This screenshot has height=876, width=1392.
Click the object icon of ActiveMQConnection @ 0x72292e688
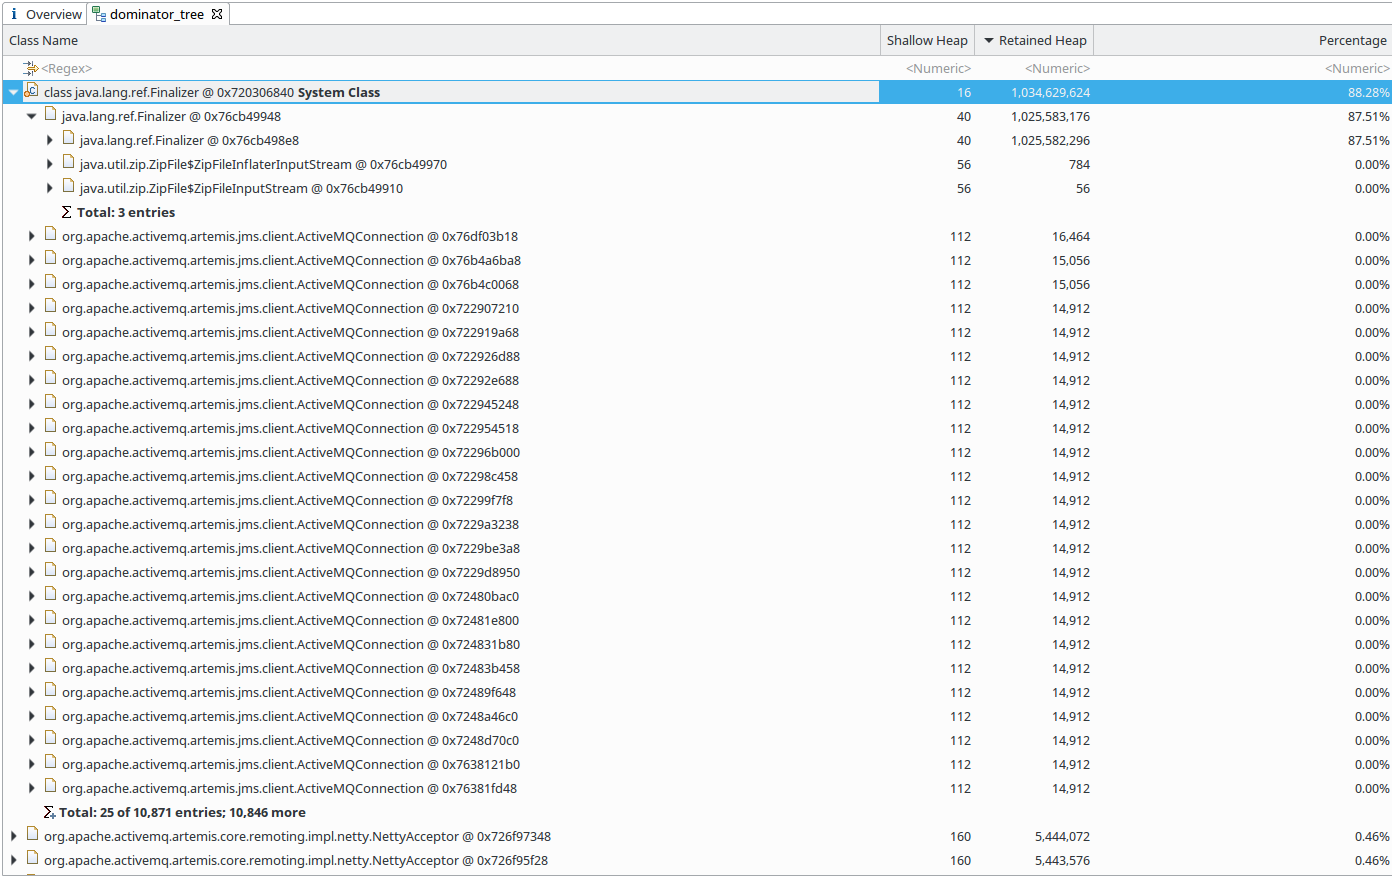click(x=50, y=379)
